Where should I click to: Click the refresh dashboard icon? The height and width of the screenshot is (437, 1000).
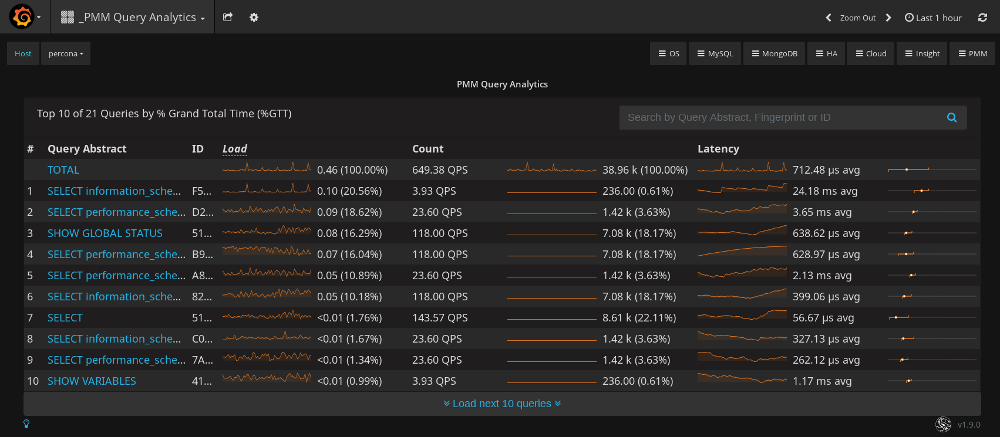(982, 17)
